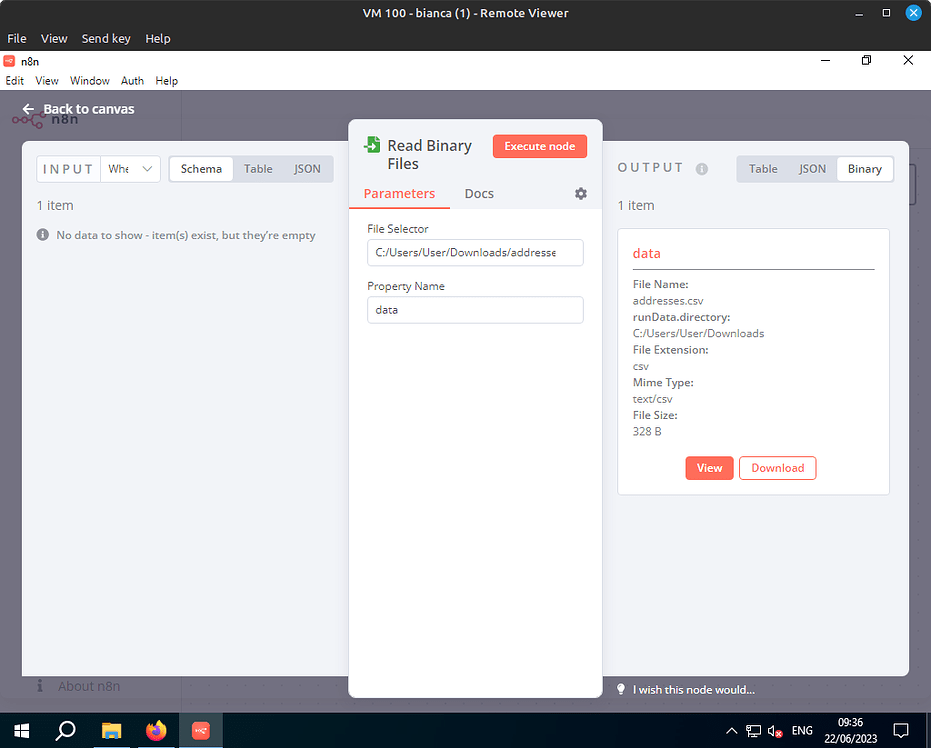Select the Schema view for input
The height and width of the screenshot is (748, 931).
point(200,169)
